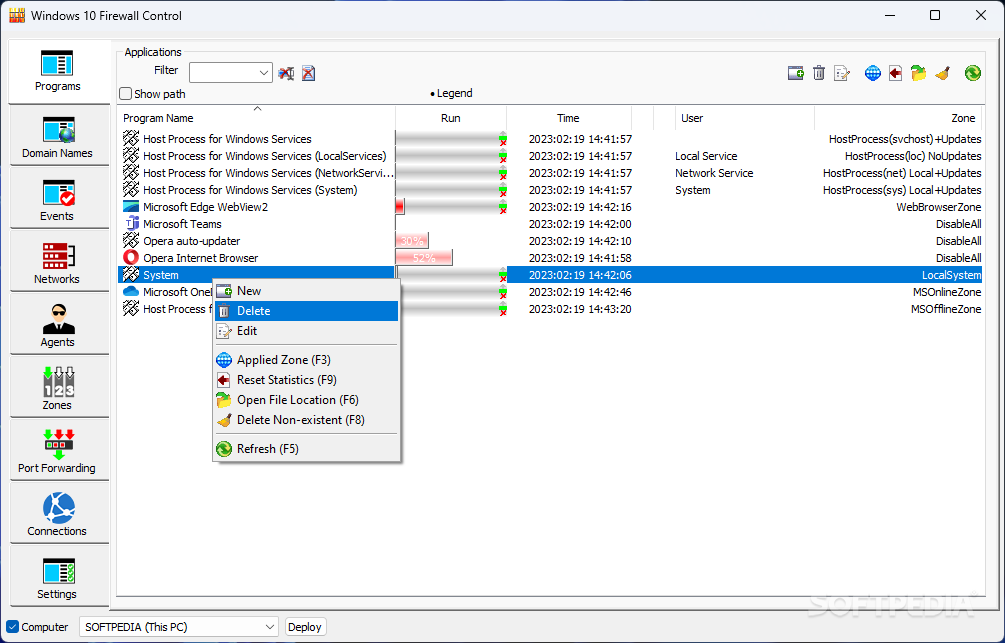Screen dimensions: 1005x643
Task: Open the Programs panel
Action: [58, 71]
